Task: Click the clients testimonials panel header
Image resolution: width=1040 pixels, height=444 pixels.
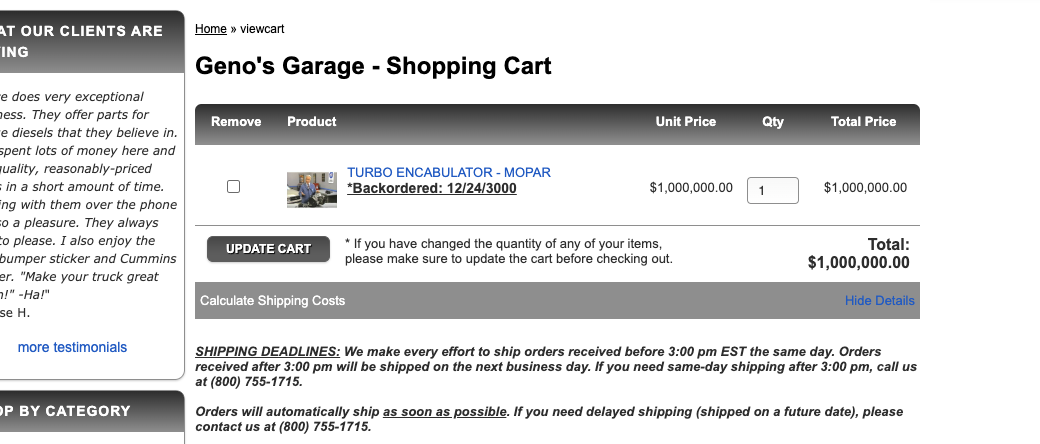Action: click(92, 41)
